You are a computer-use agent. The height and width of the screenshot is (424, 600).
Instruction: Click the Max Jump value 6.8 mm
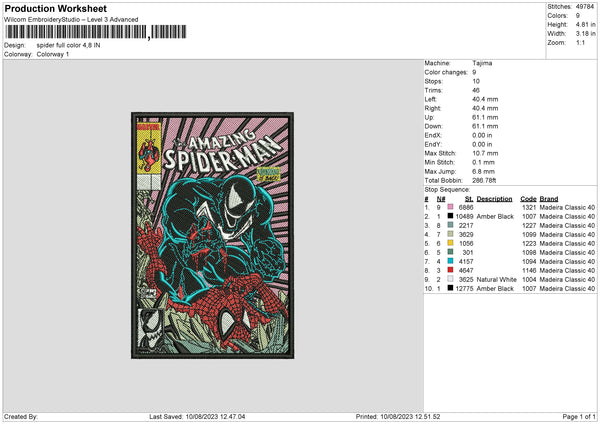pyautogui.click(x=483, y=171)
